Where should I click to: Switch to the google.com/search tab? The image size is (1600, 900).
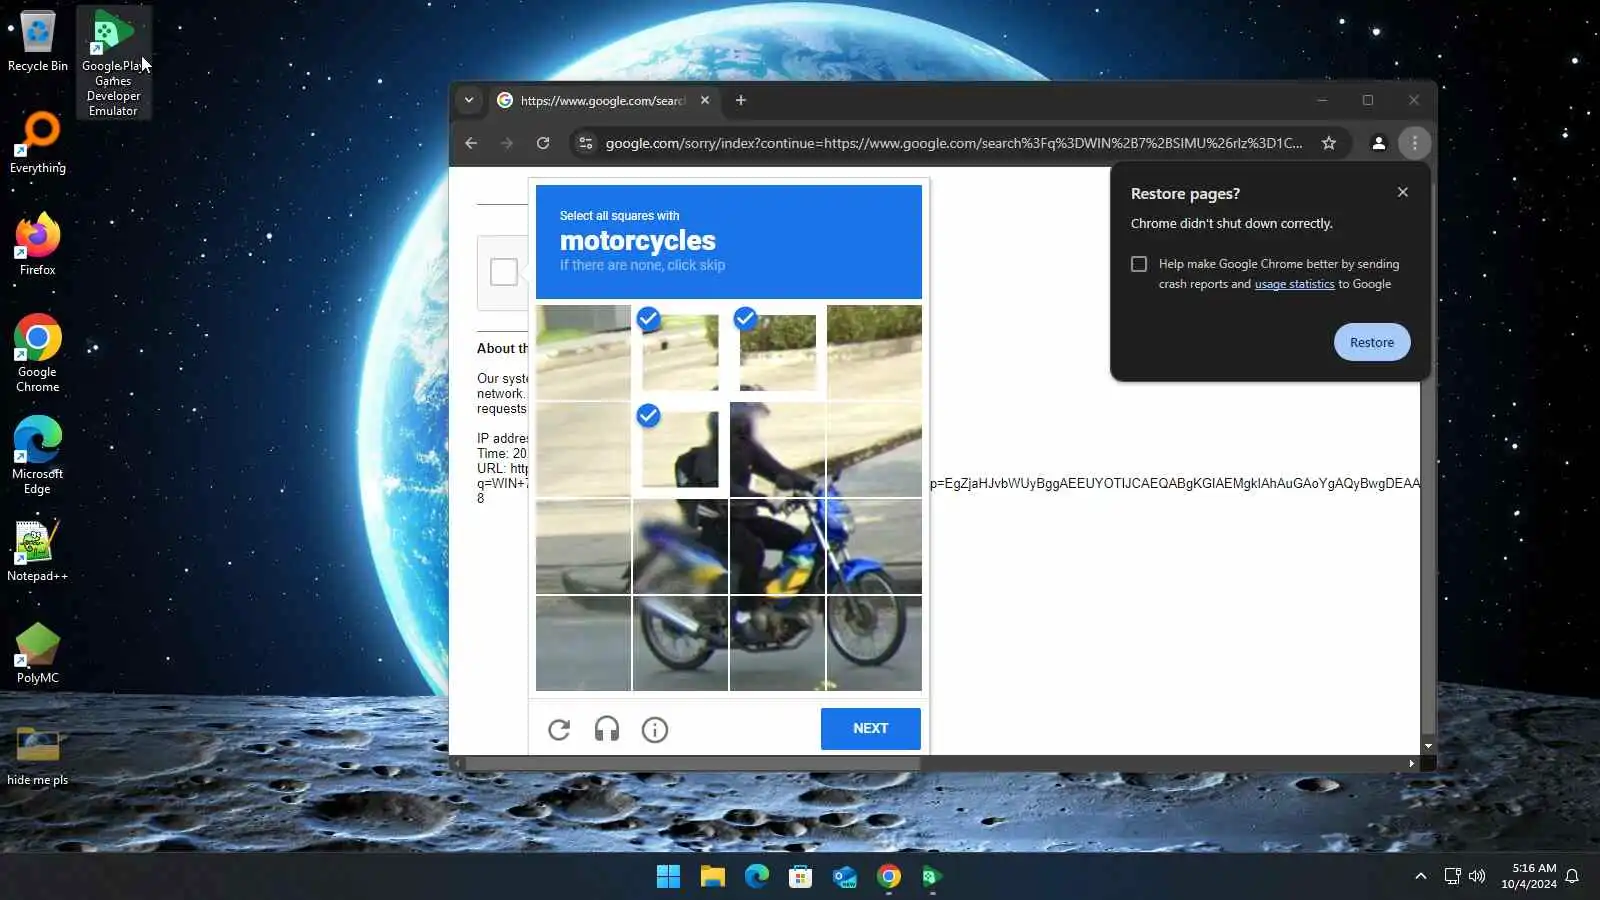(x=603, y=100)
